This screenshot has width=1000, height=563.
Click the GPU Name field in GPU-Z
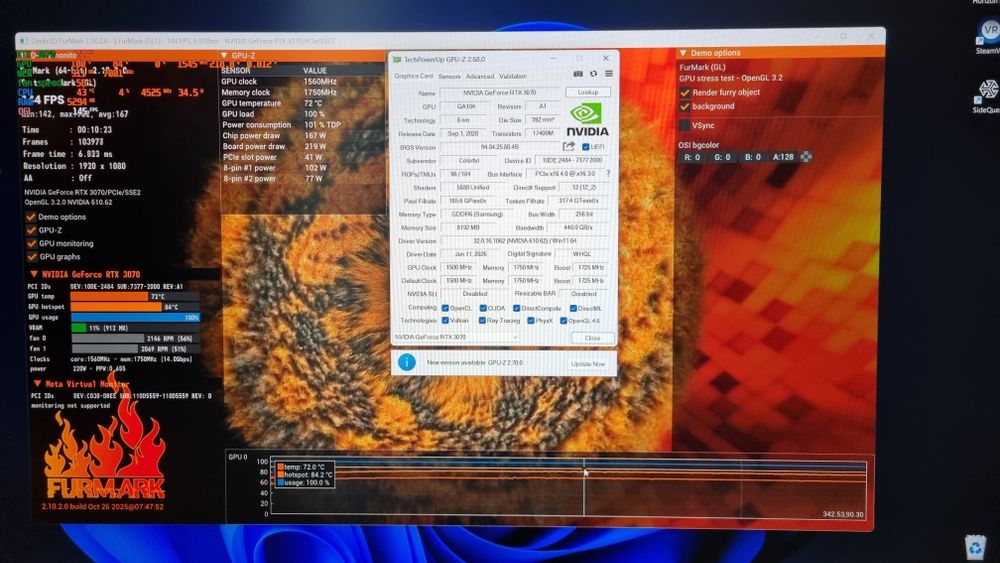click(x=499, y=92)
